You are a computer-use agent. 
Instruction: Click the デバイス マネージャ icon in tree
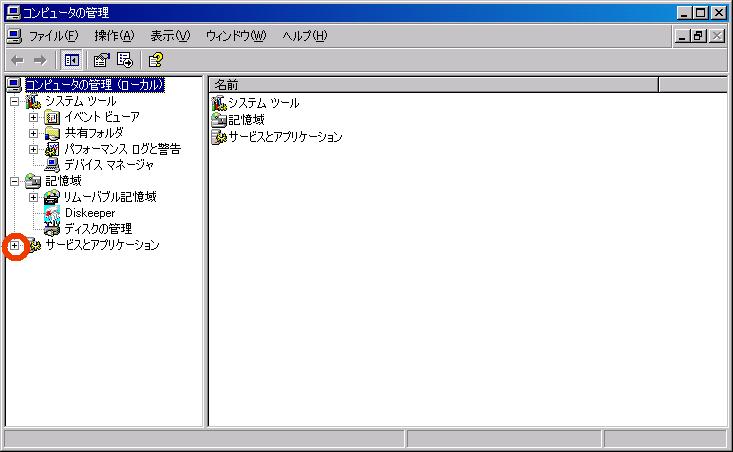coord(52,165)
